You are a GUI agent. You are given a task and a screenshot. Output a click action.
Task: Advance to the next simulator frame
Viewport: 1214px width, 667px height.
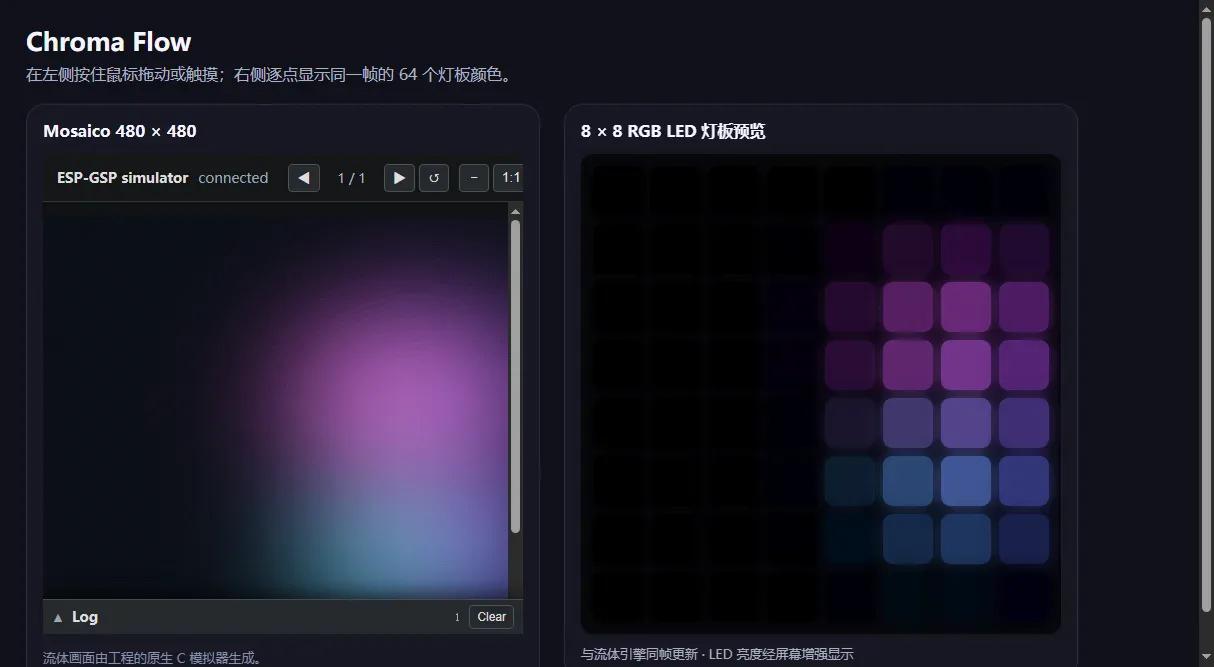(399, 178)
